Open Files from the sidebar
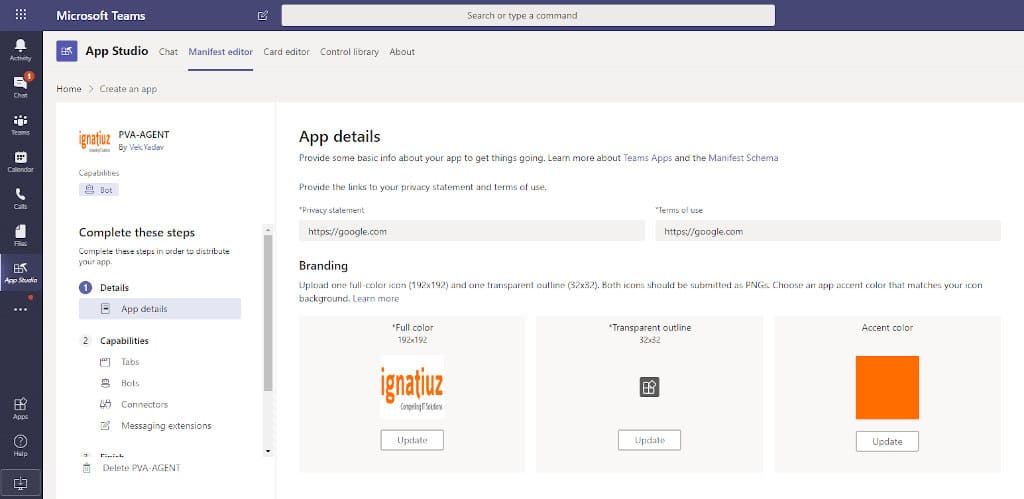Screen dimensions: 1024x499 click(x=20, y=236)
